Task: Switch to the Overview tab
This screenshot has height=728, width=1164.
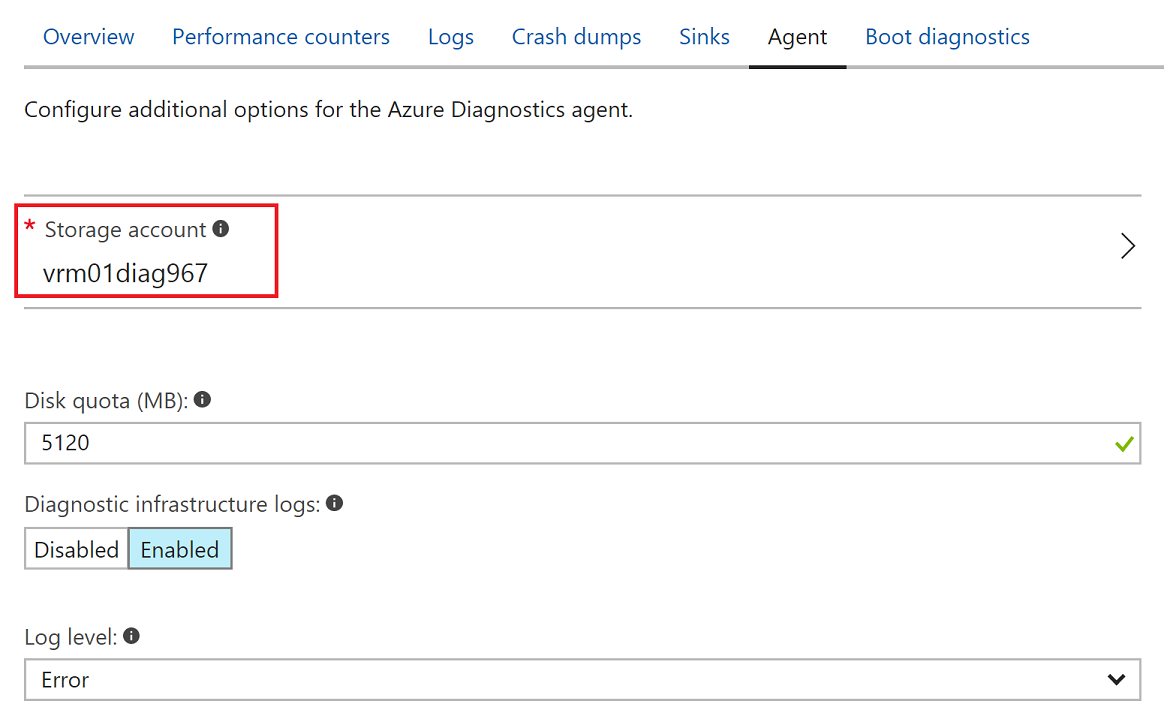Action: tap(88, 36)
